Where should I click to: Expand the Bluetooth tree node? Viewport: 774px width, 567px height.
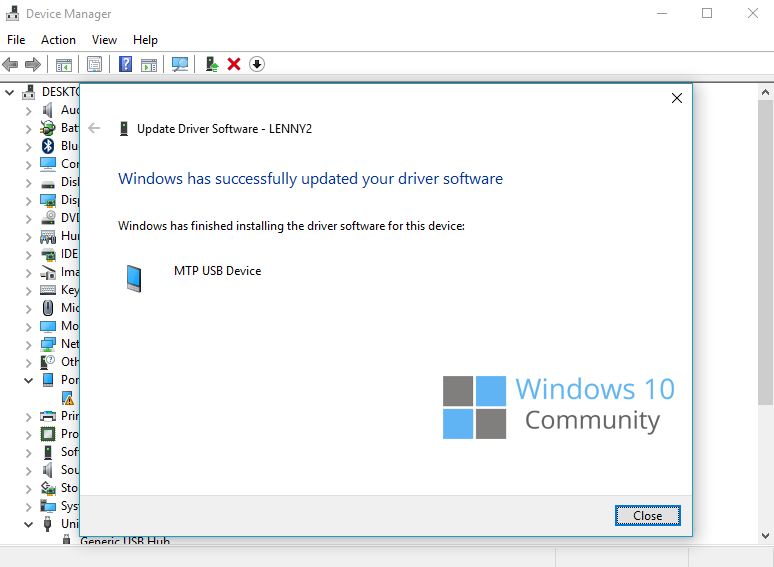coord(29,147)
